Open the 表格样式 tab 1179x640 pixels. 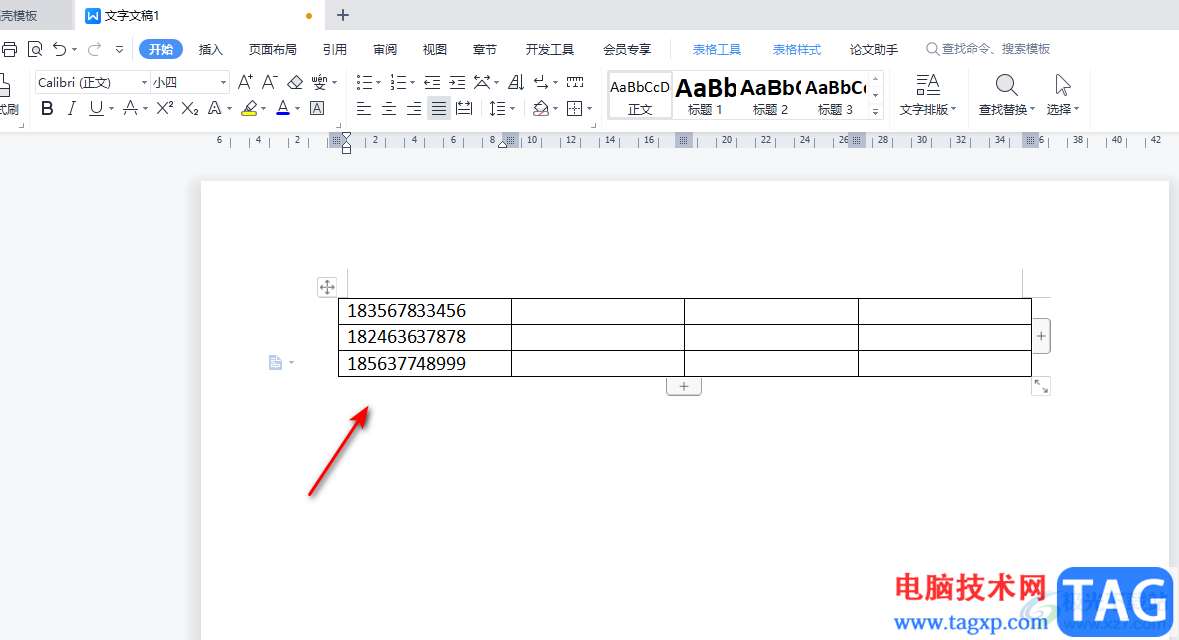pyautogui.click(x=797, y=50)
